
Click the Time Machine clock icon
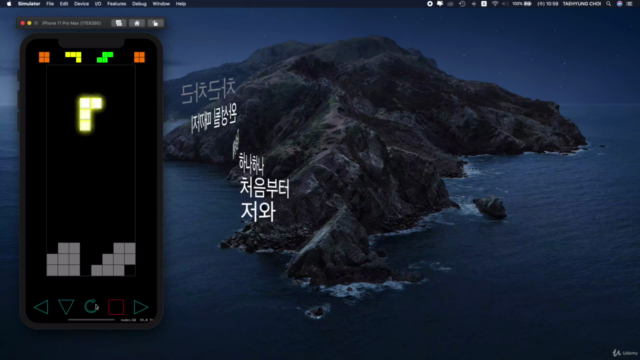pyautogui.click(x=462, y=4)
